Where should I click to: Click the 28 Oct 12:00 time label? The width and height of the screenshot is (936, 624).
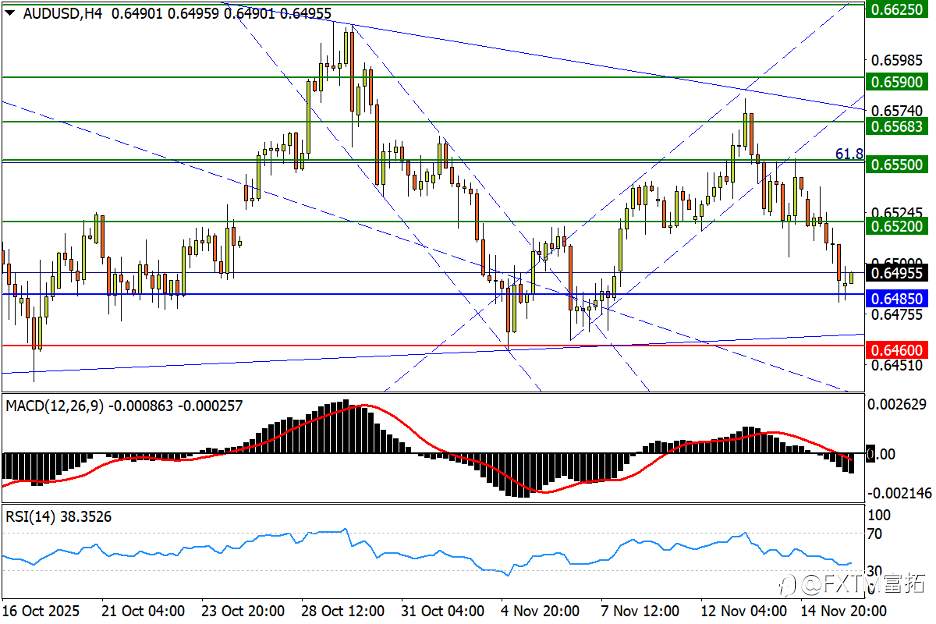pyautogui.click(x=343, y=611)
